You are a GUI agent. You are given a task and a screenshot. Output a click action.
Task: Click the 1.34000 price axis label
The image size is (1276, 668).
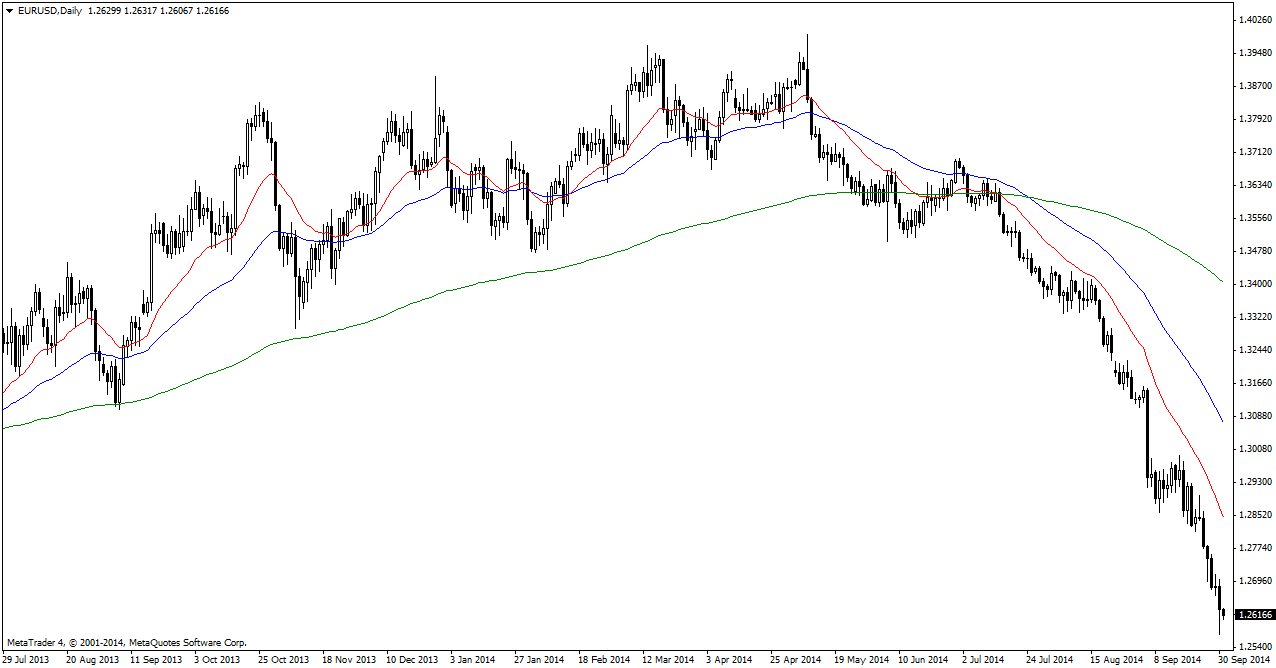(x=1255, y=284)
